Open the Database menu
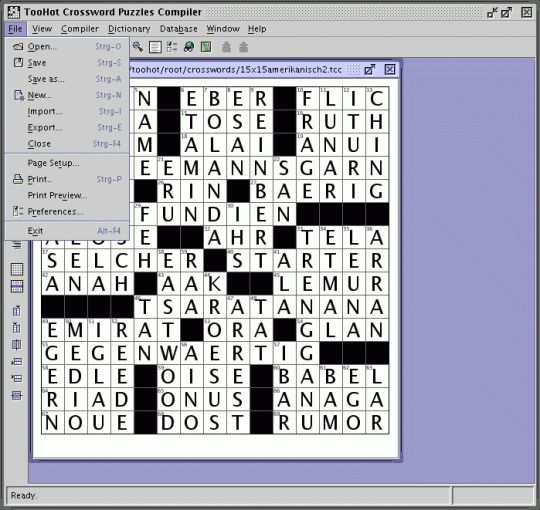This screenshot has width=540, height=510. tap(178, 29)
